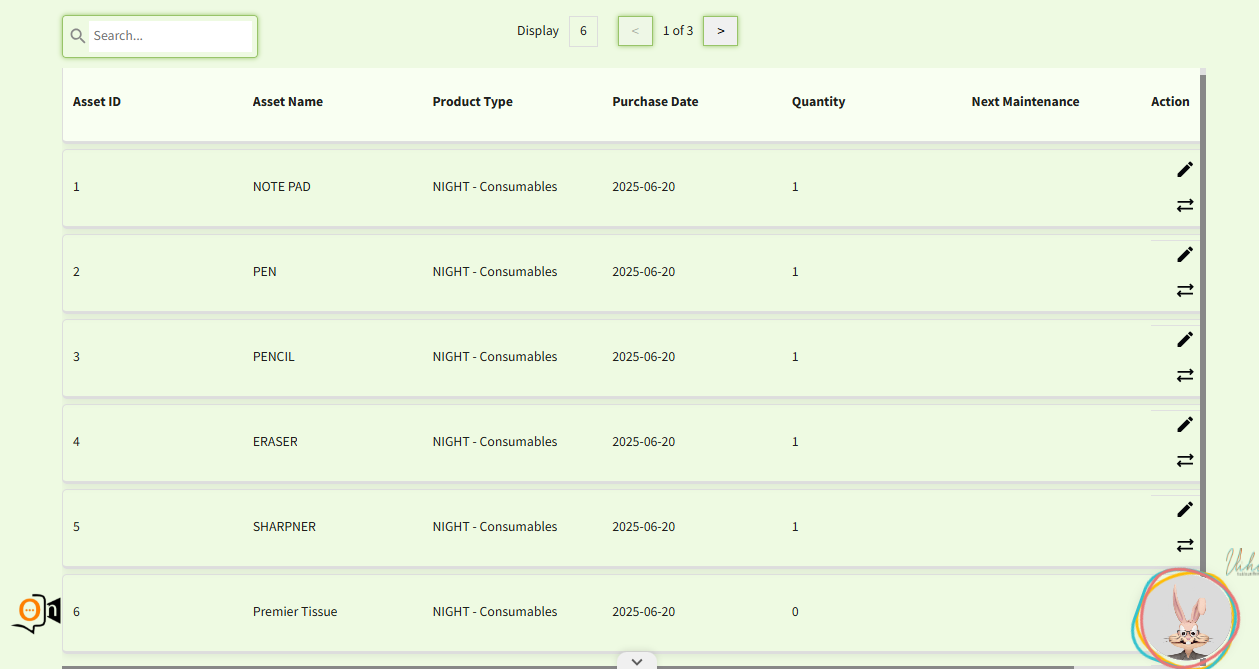Click the transfer arrows icon for NOTE PAD

click(1185, 205)
